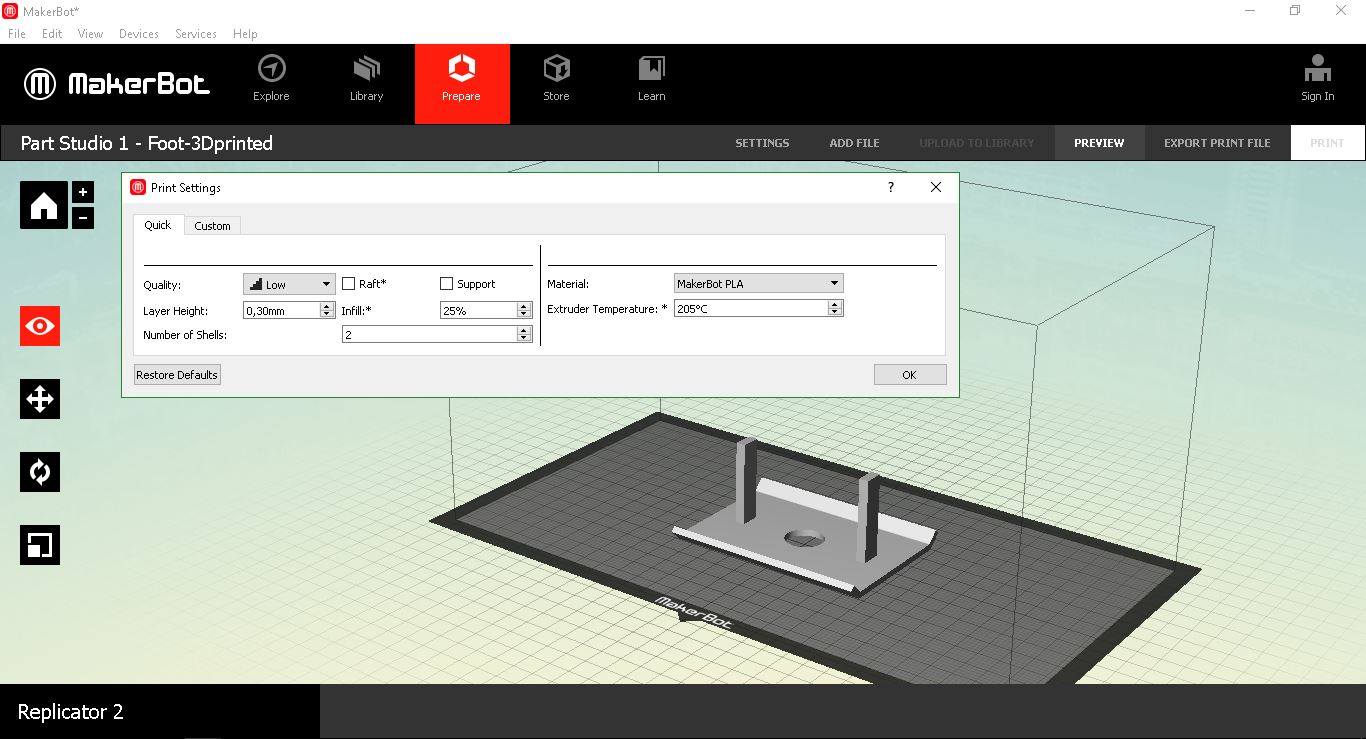Screen dimensions: 1366x739
Task: Close the Print Settings dialog
Action: point(936,187)
